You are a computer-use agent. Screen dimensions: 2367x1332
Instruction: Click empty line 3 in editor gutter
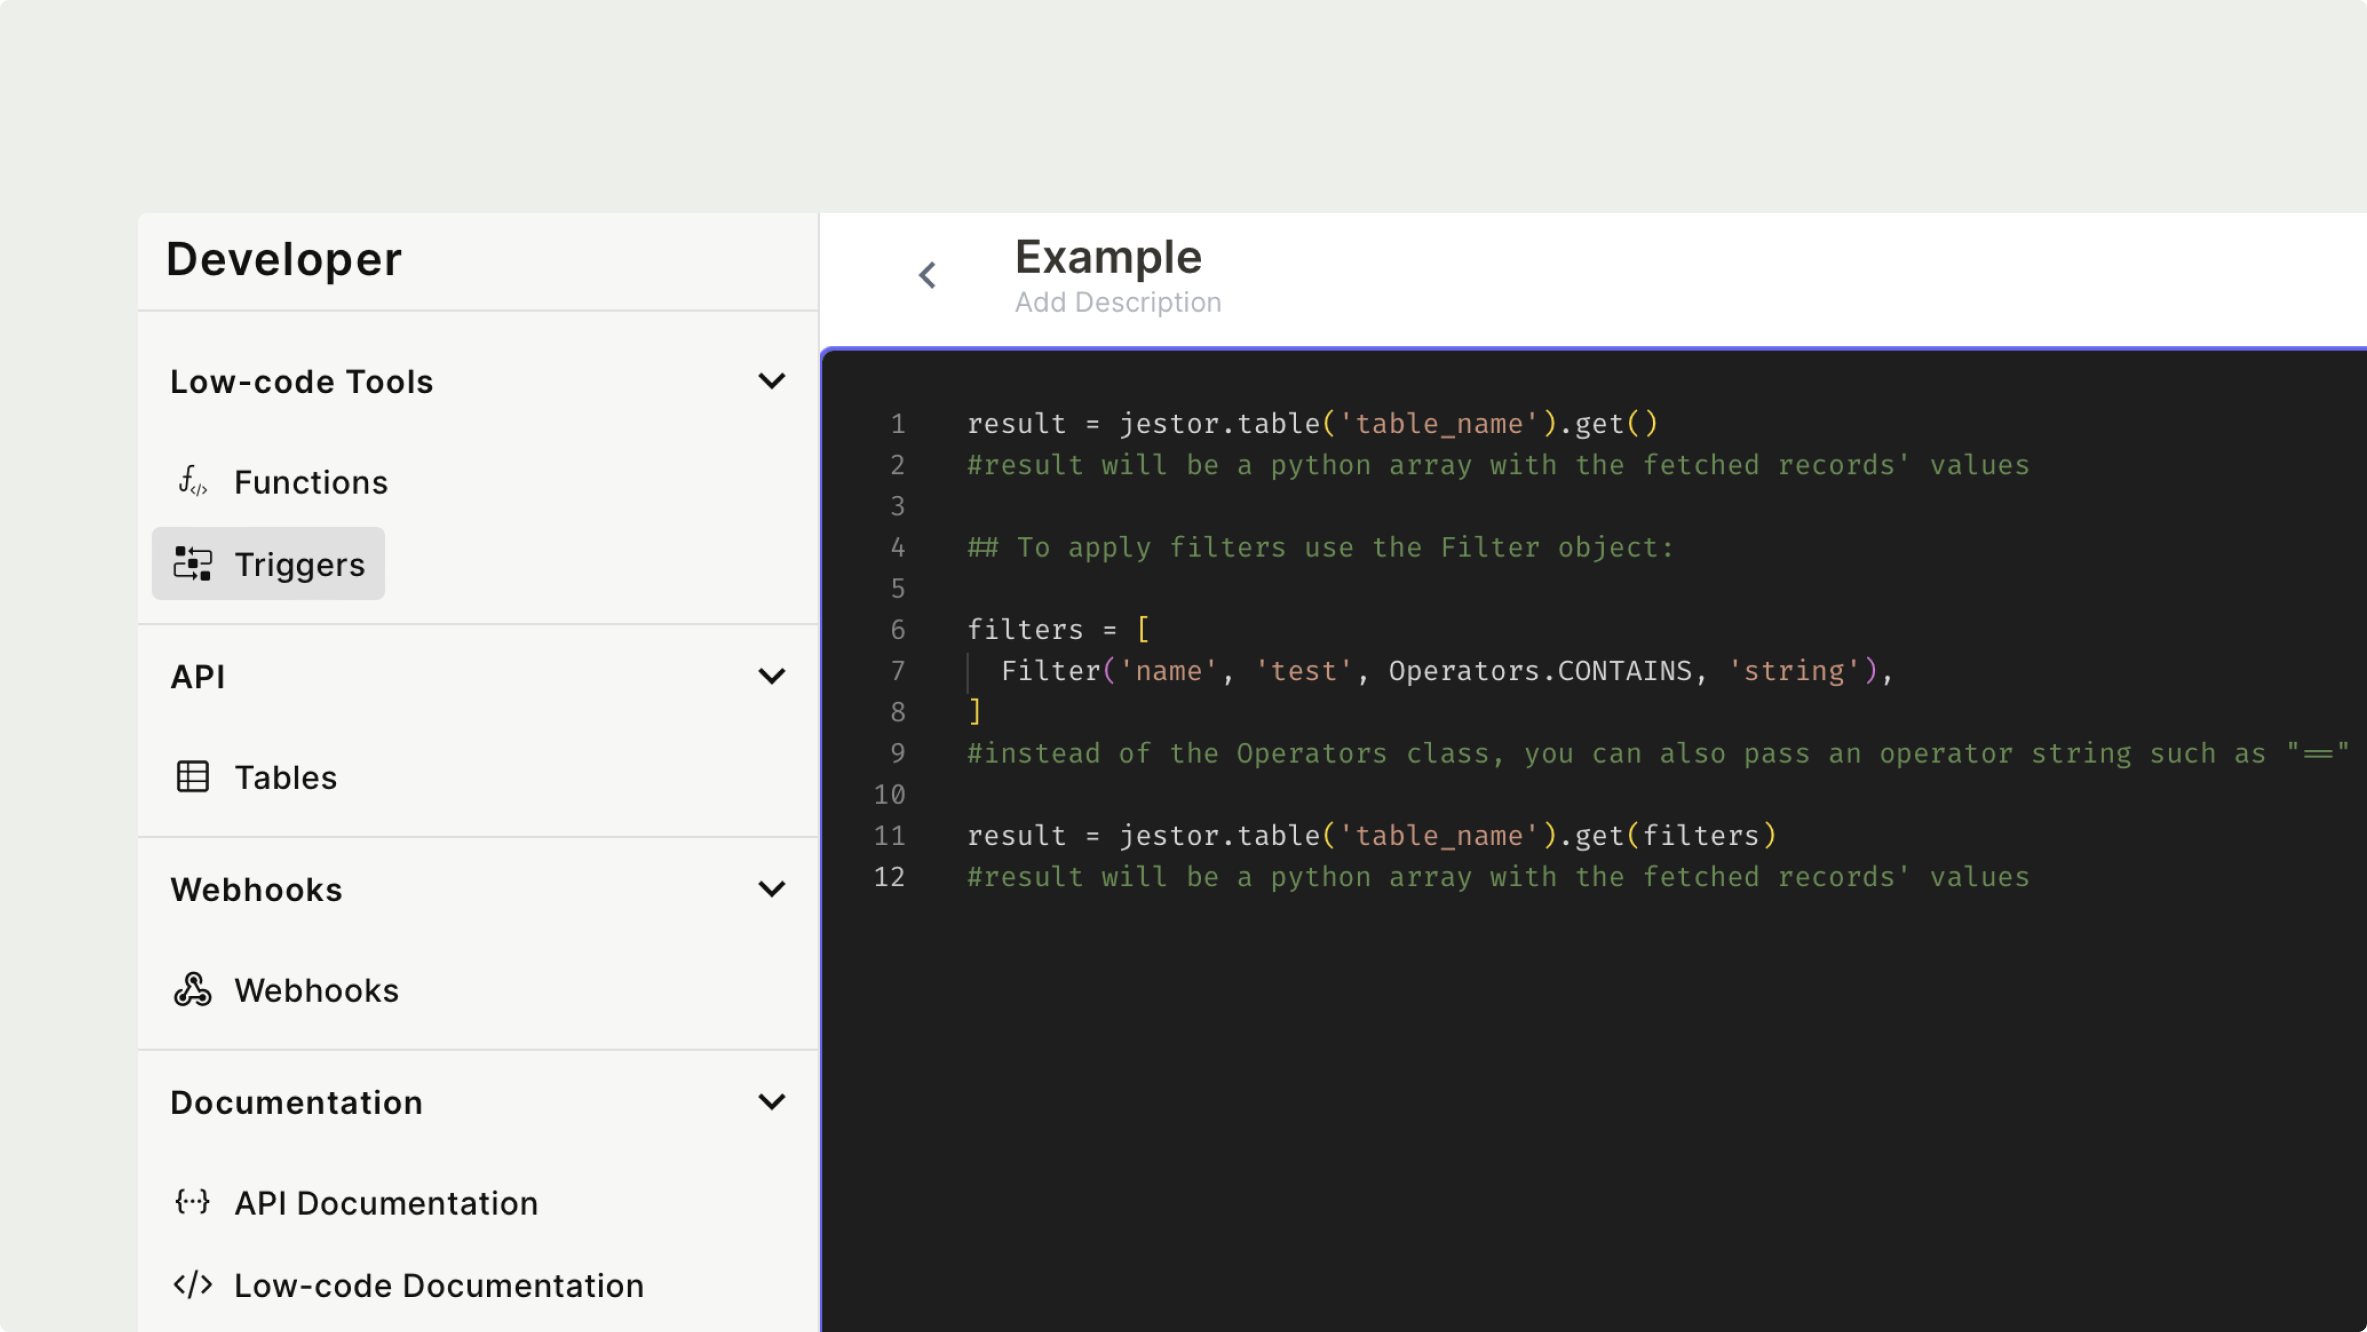click(898, 506)
